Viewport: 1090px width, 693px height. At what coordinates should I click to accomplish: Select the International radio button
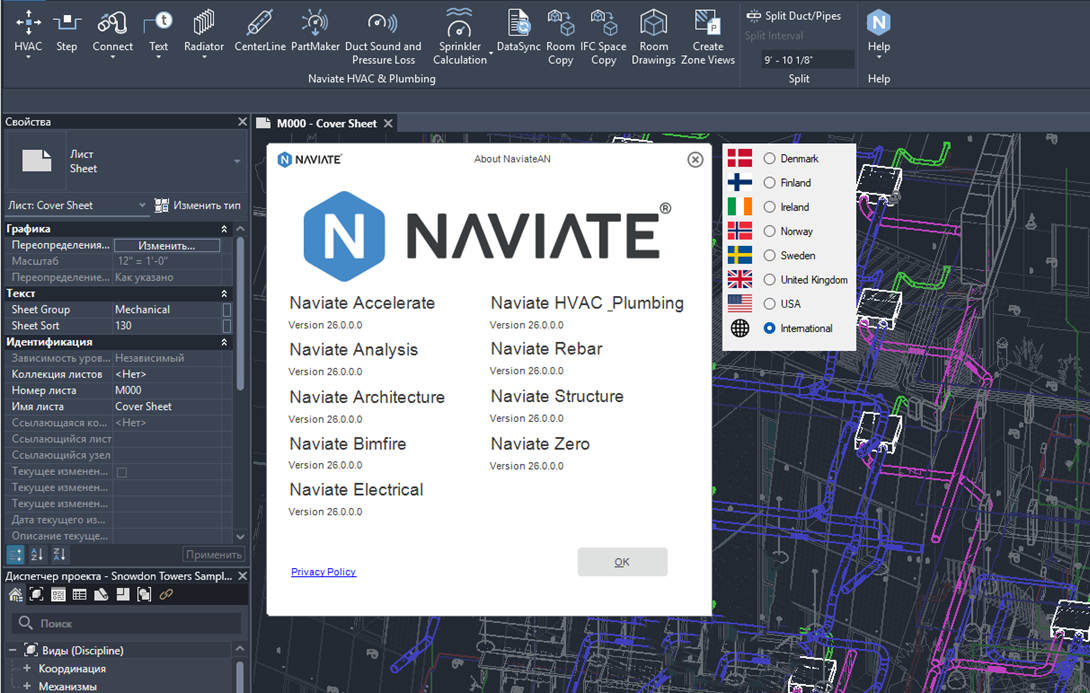(770, 328)
